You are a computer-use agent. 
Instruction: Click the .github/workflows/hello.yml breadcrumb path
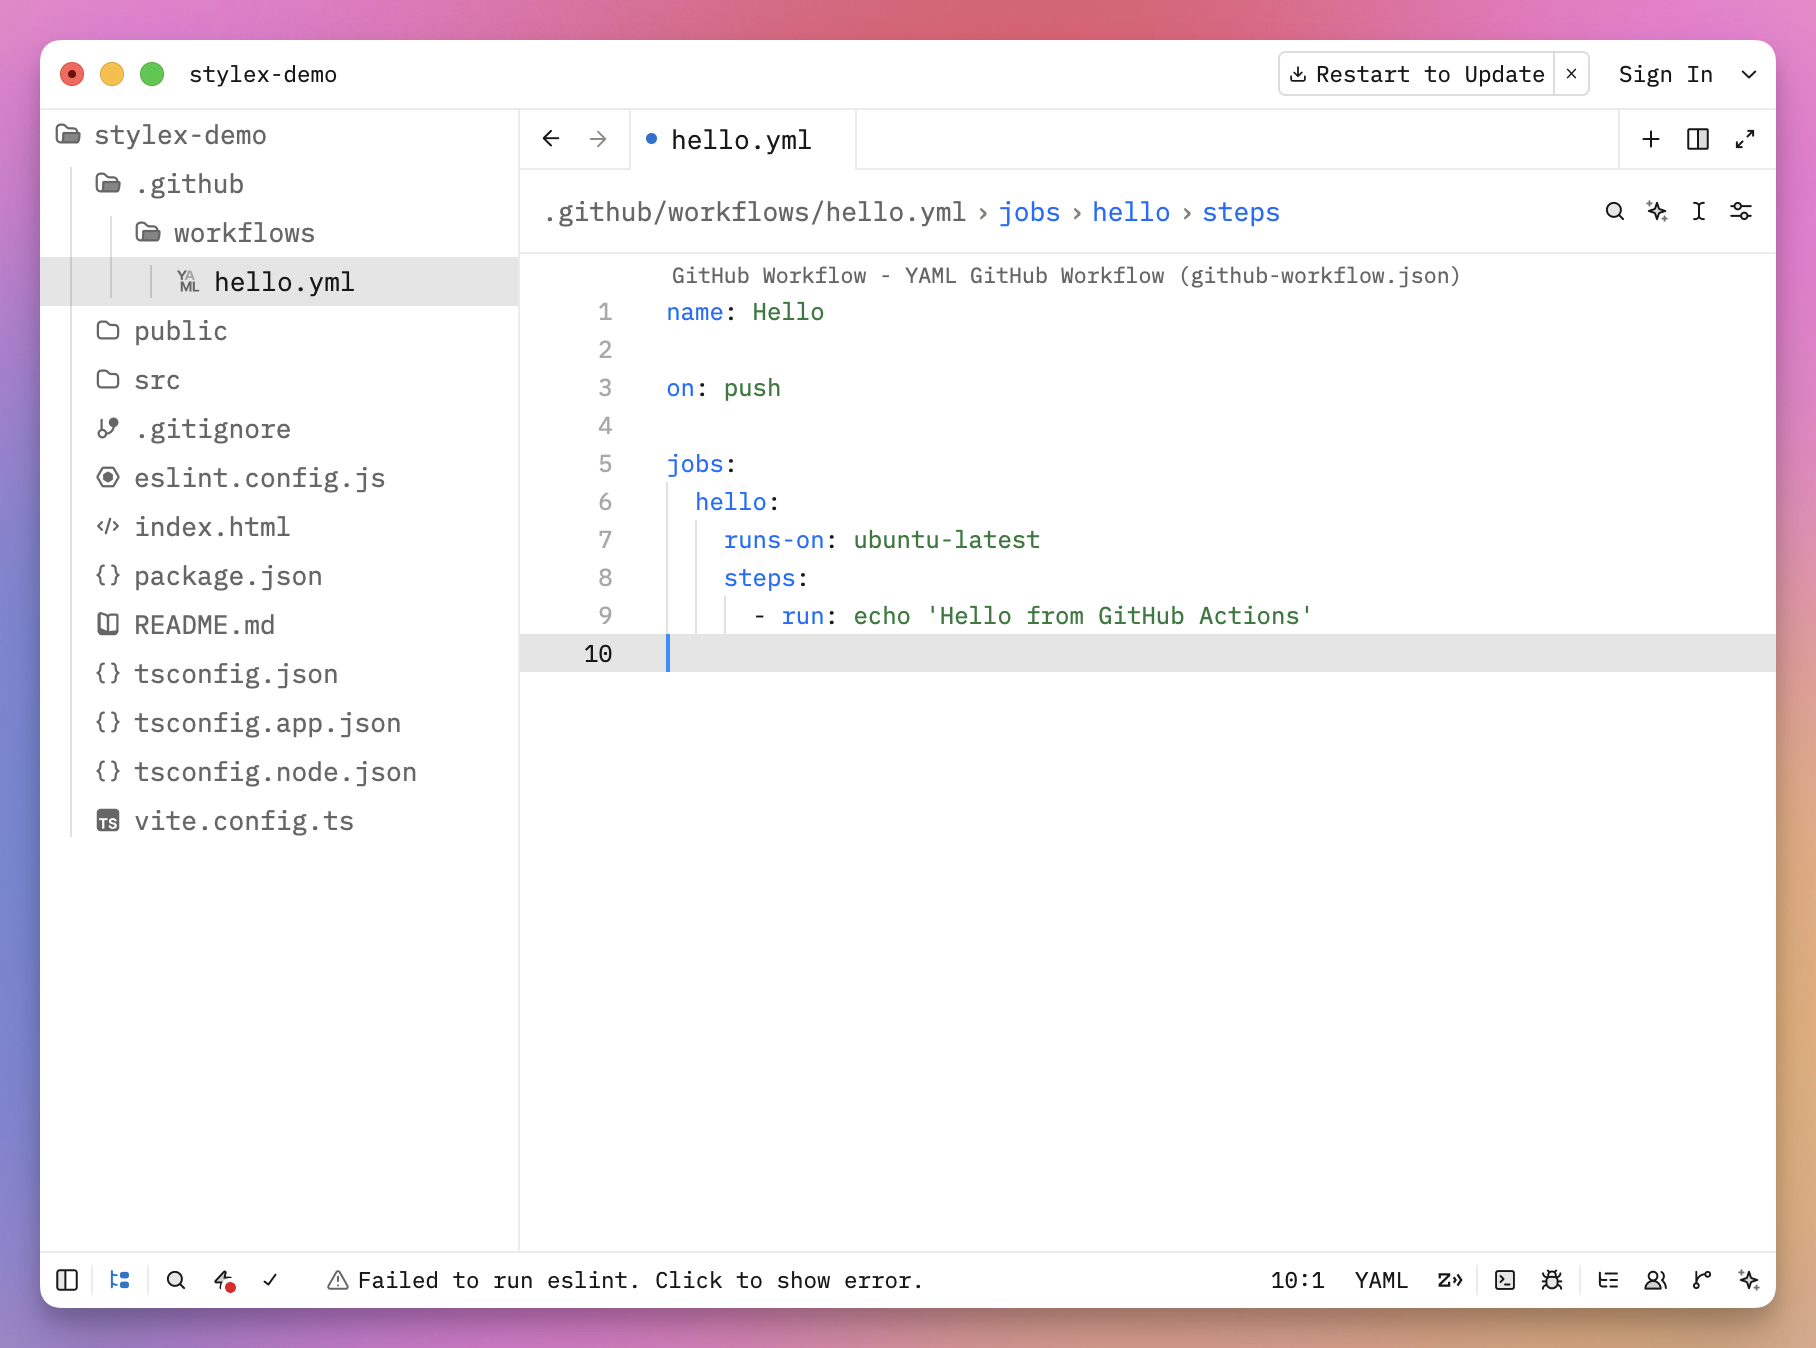point(755,212)
